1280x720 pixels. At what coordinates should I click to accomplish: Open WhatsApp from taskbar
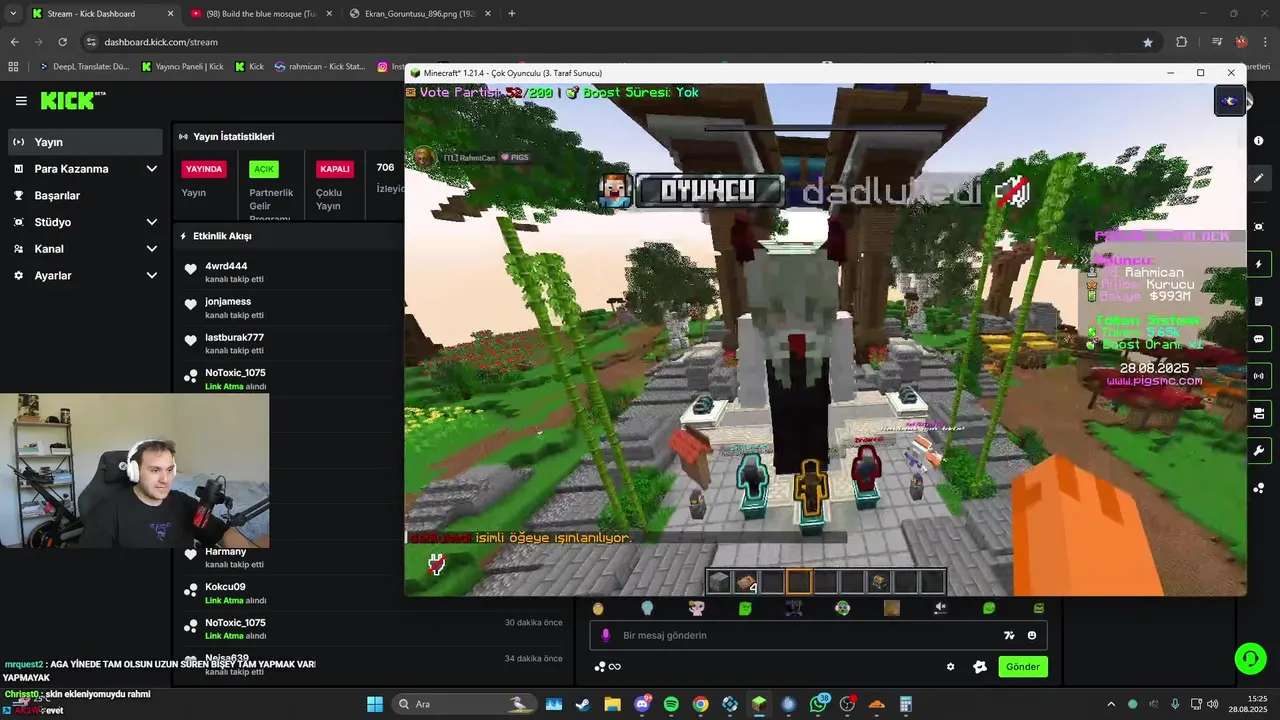819,704
